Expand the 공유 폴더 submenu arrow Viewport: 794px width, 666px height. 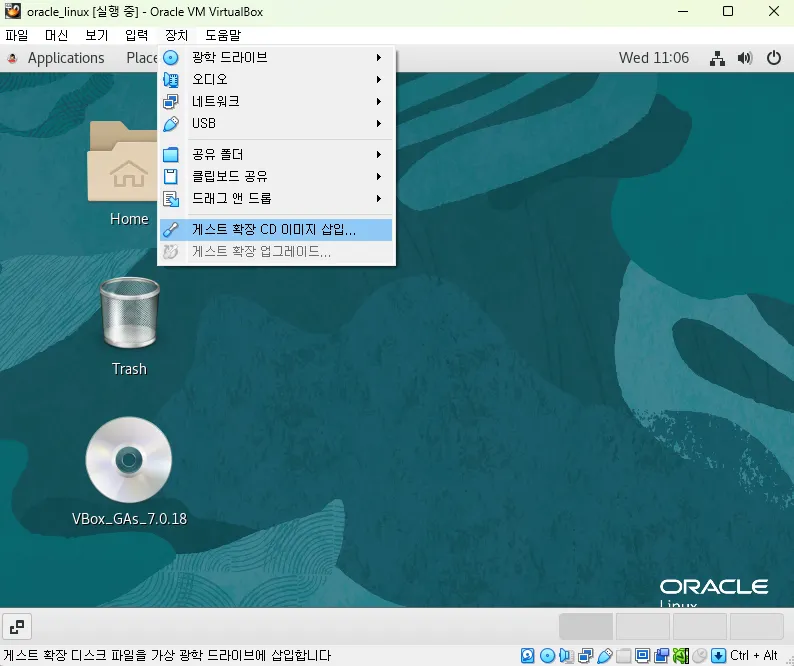[379, 154]
